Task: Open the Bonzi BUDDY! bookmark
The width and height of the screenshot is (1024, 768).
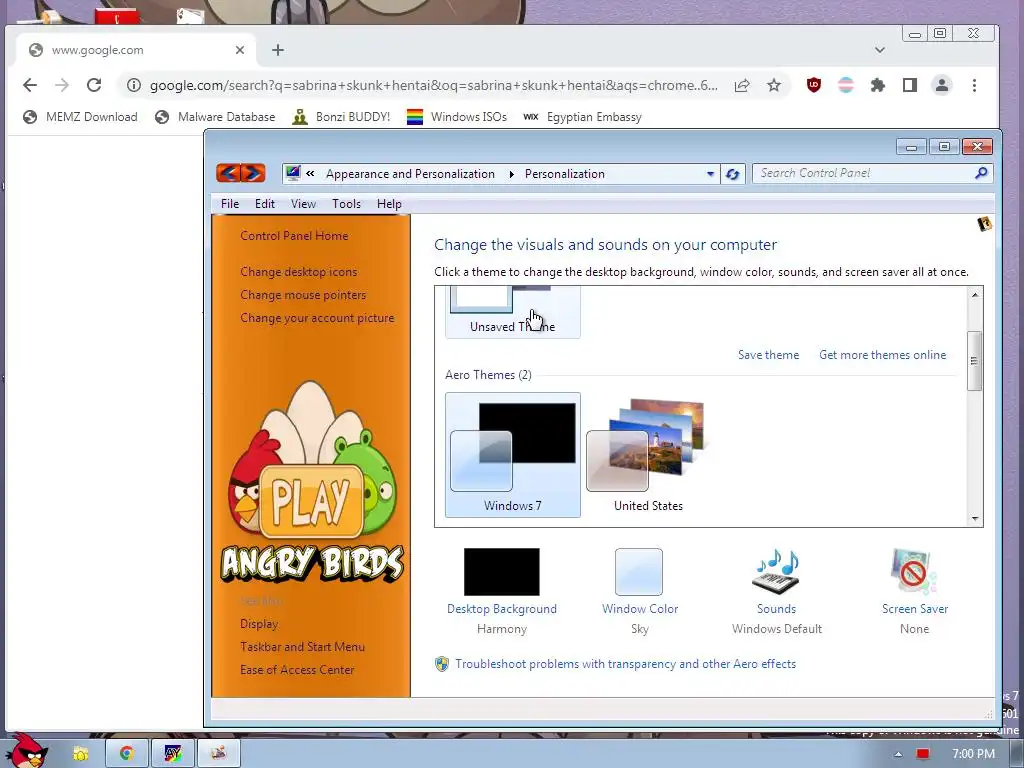Action: tap(341, 117)
